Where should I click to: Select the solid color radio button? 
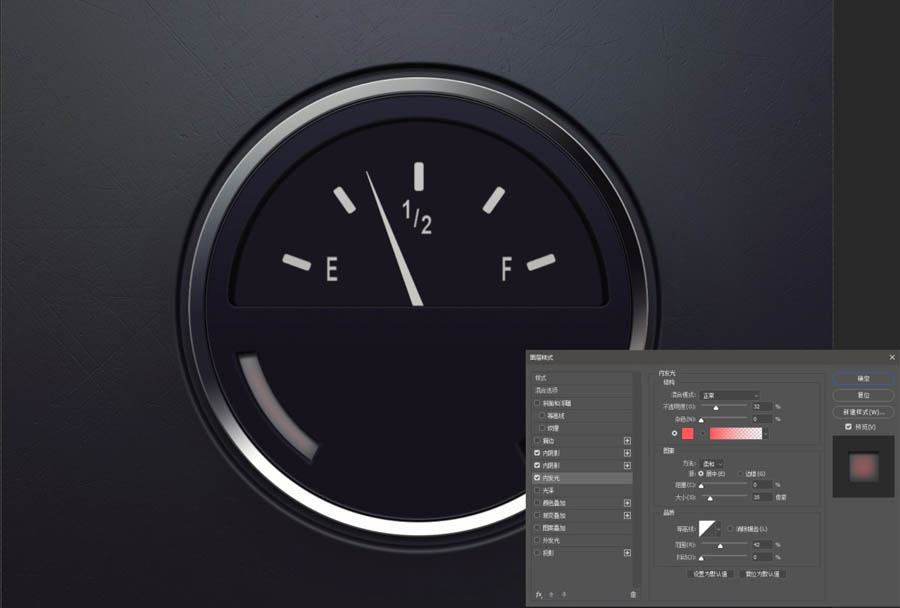[x=674, y=433]
